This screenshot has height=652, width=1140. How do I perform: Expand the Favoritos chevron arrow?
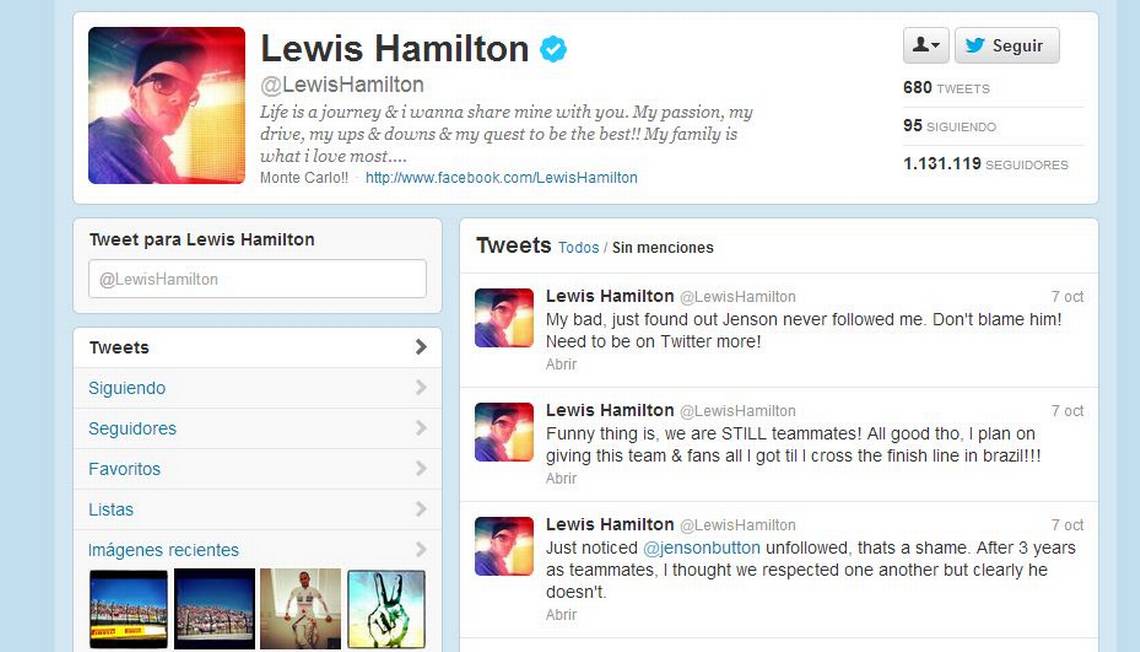421,469
